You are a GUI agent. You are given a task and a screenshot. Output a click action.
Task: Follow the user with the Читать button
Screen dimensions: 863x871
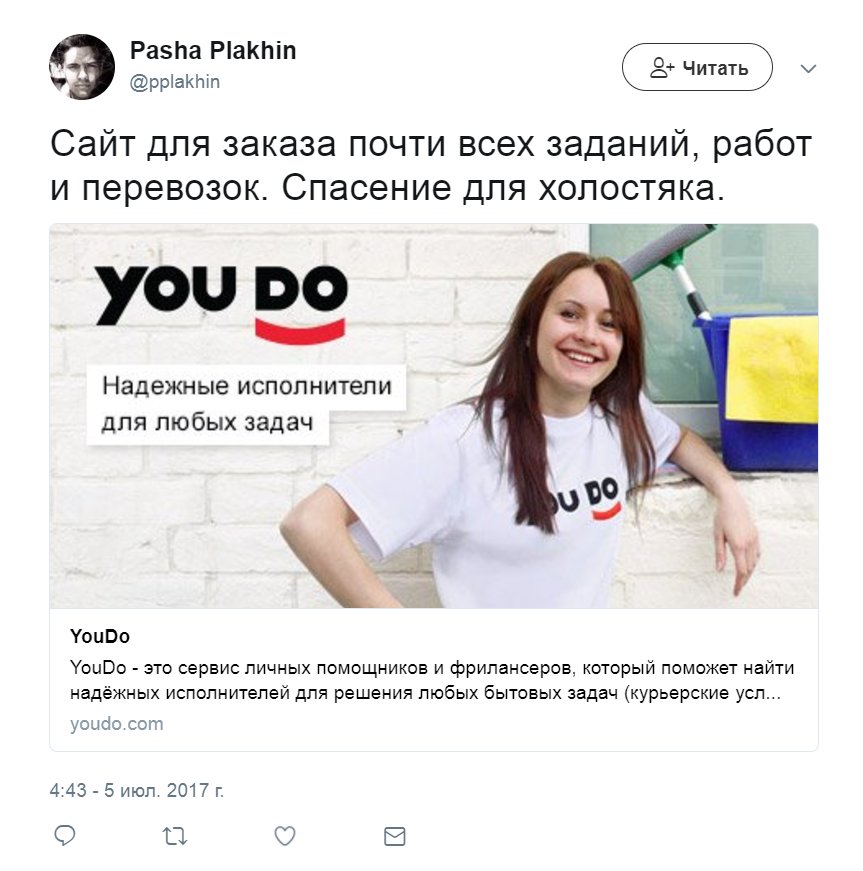(697, 67)
